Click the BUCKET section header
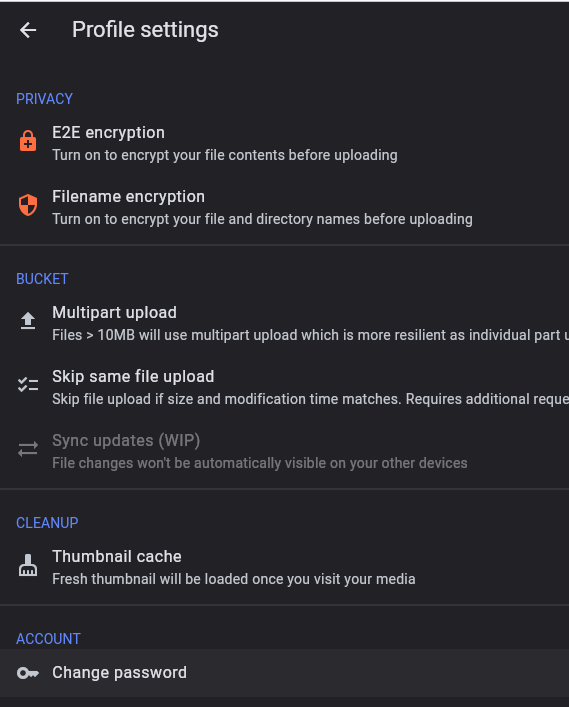This screenshot has width=569, height=707. tap(42, 279)
